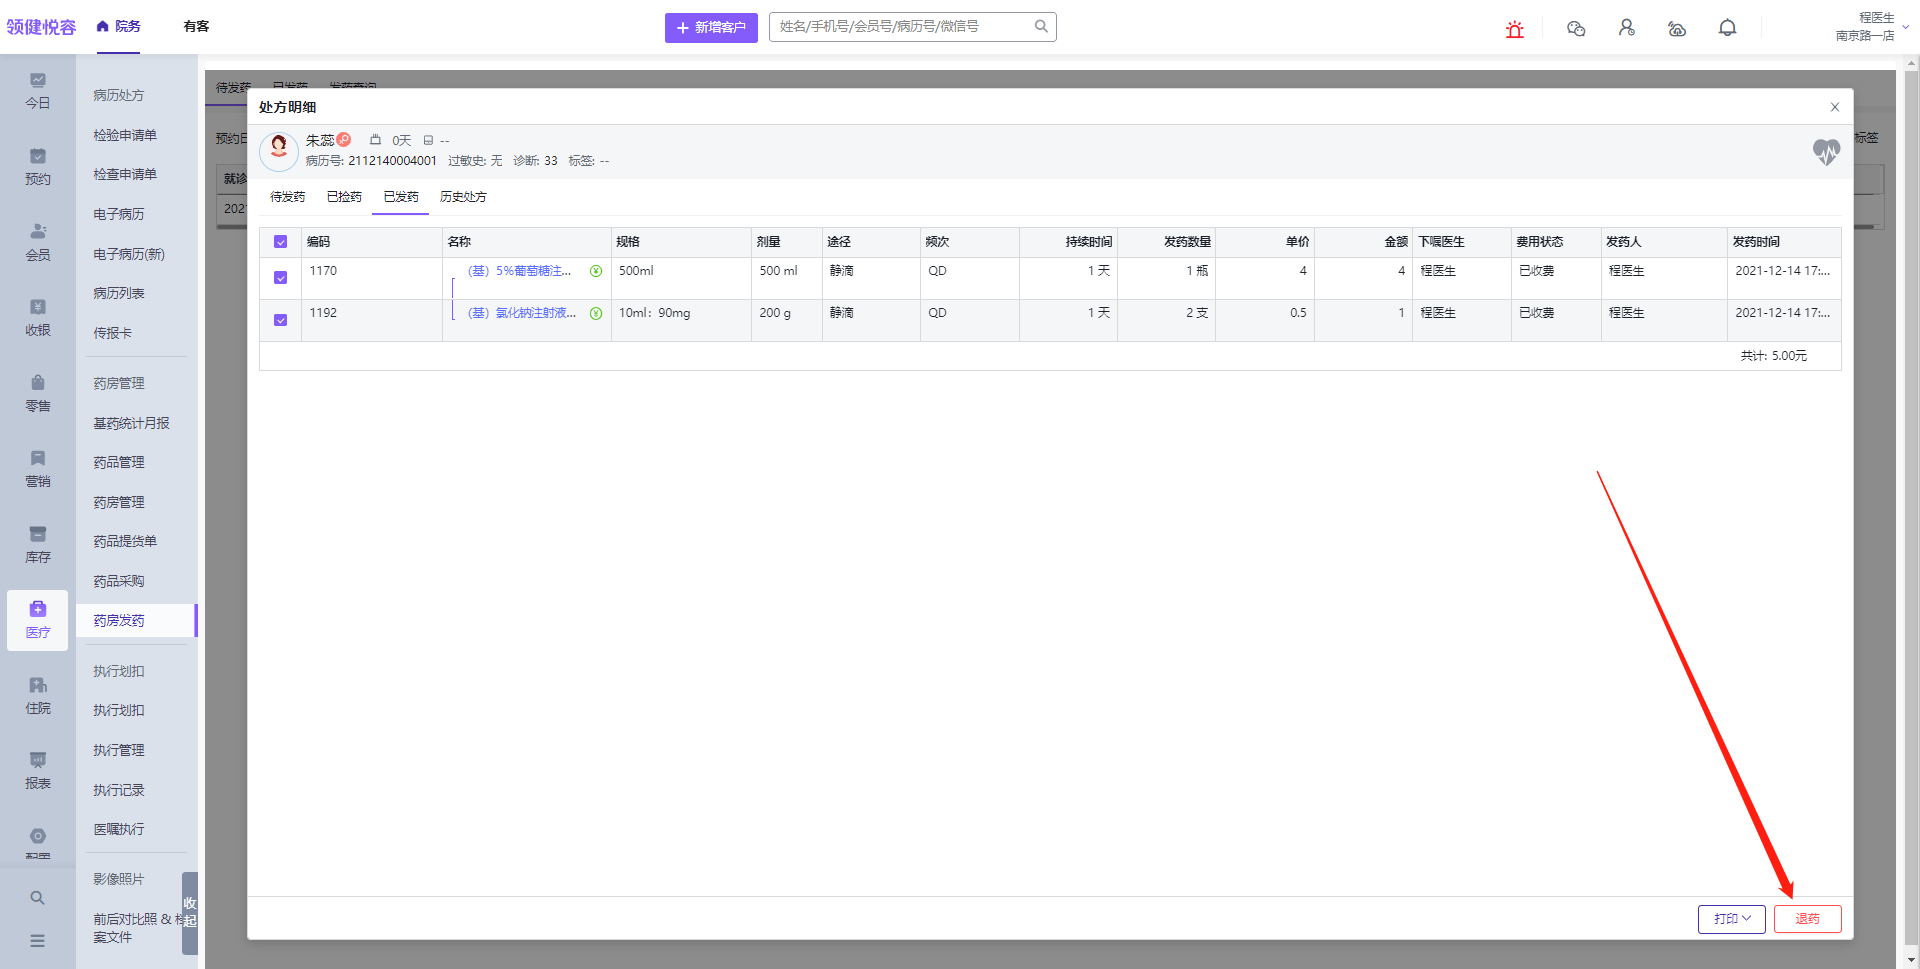1920x969 pixels.
Task: Click the 新增客户 button
Action: [711, 27]
